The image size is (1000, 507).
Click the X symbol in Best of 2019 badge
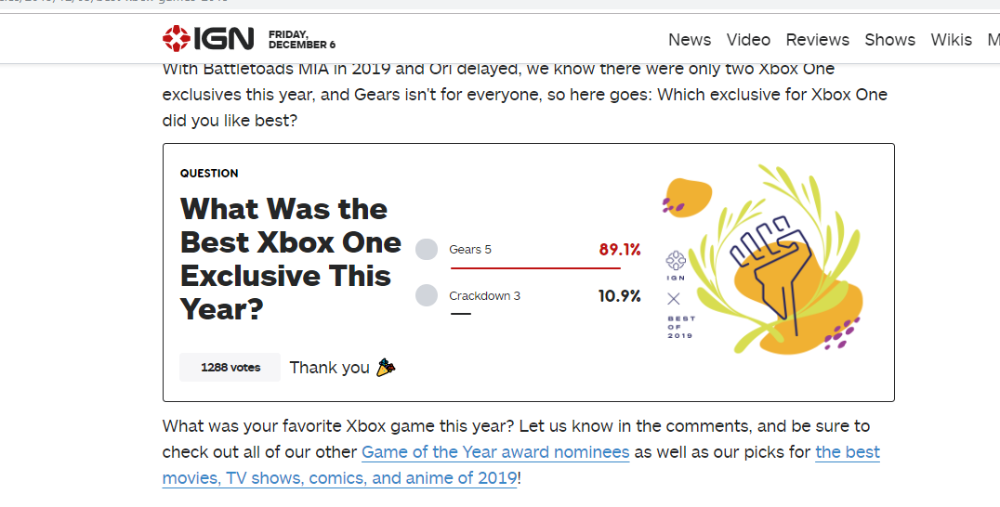pos(673,298)
